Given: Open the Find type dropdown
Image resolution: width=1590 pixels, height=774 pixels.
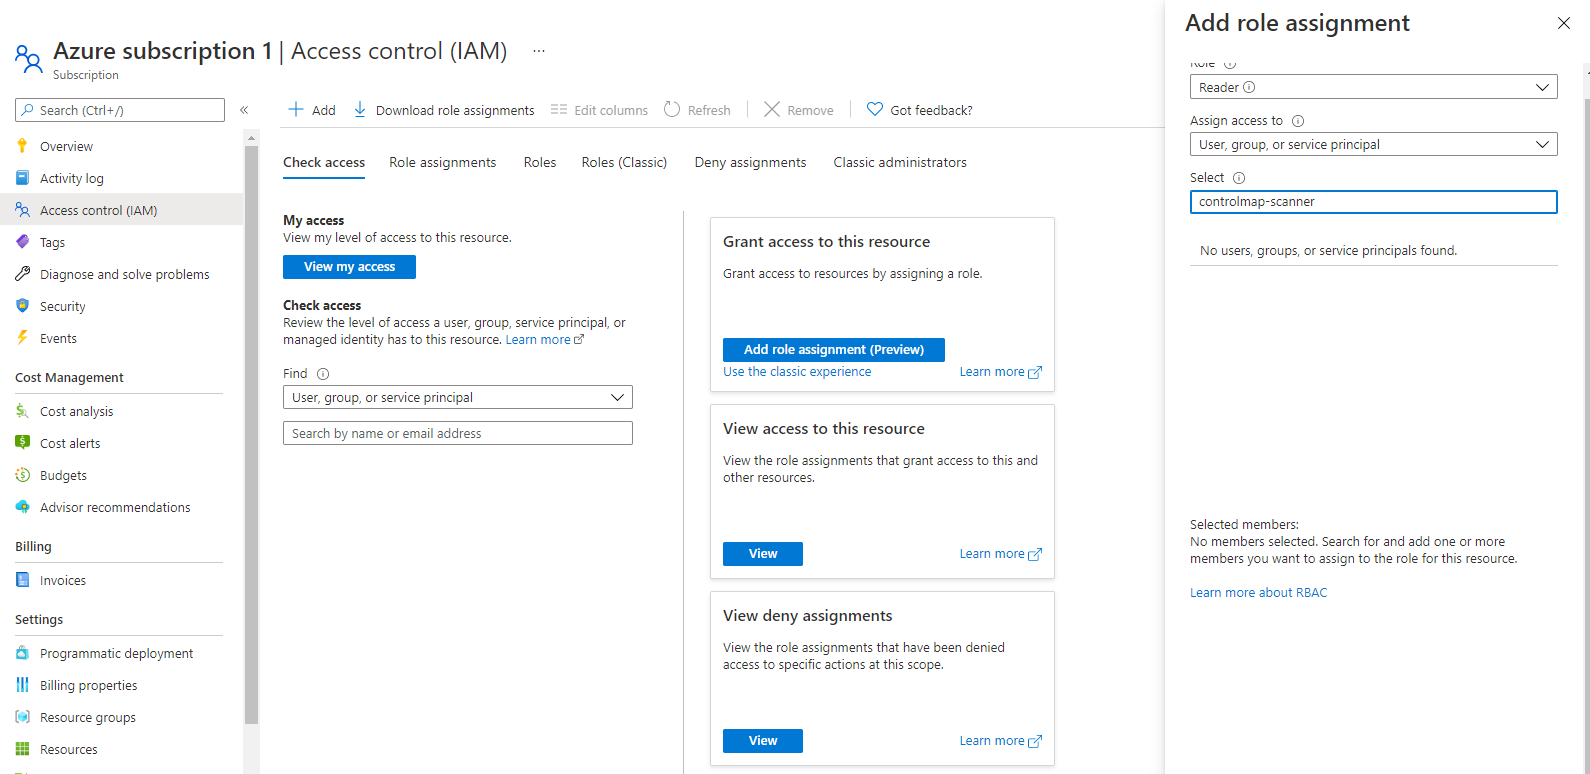Looking at the screenshot, I should (458, 397).
